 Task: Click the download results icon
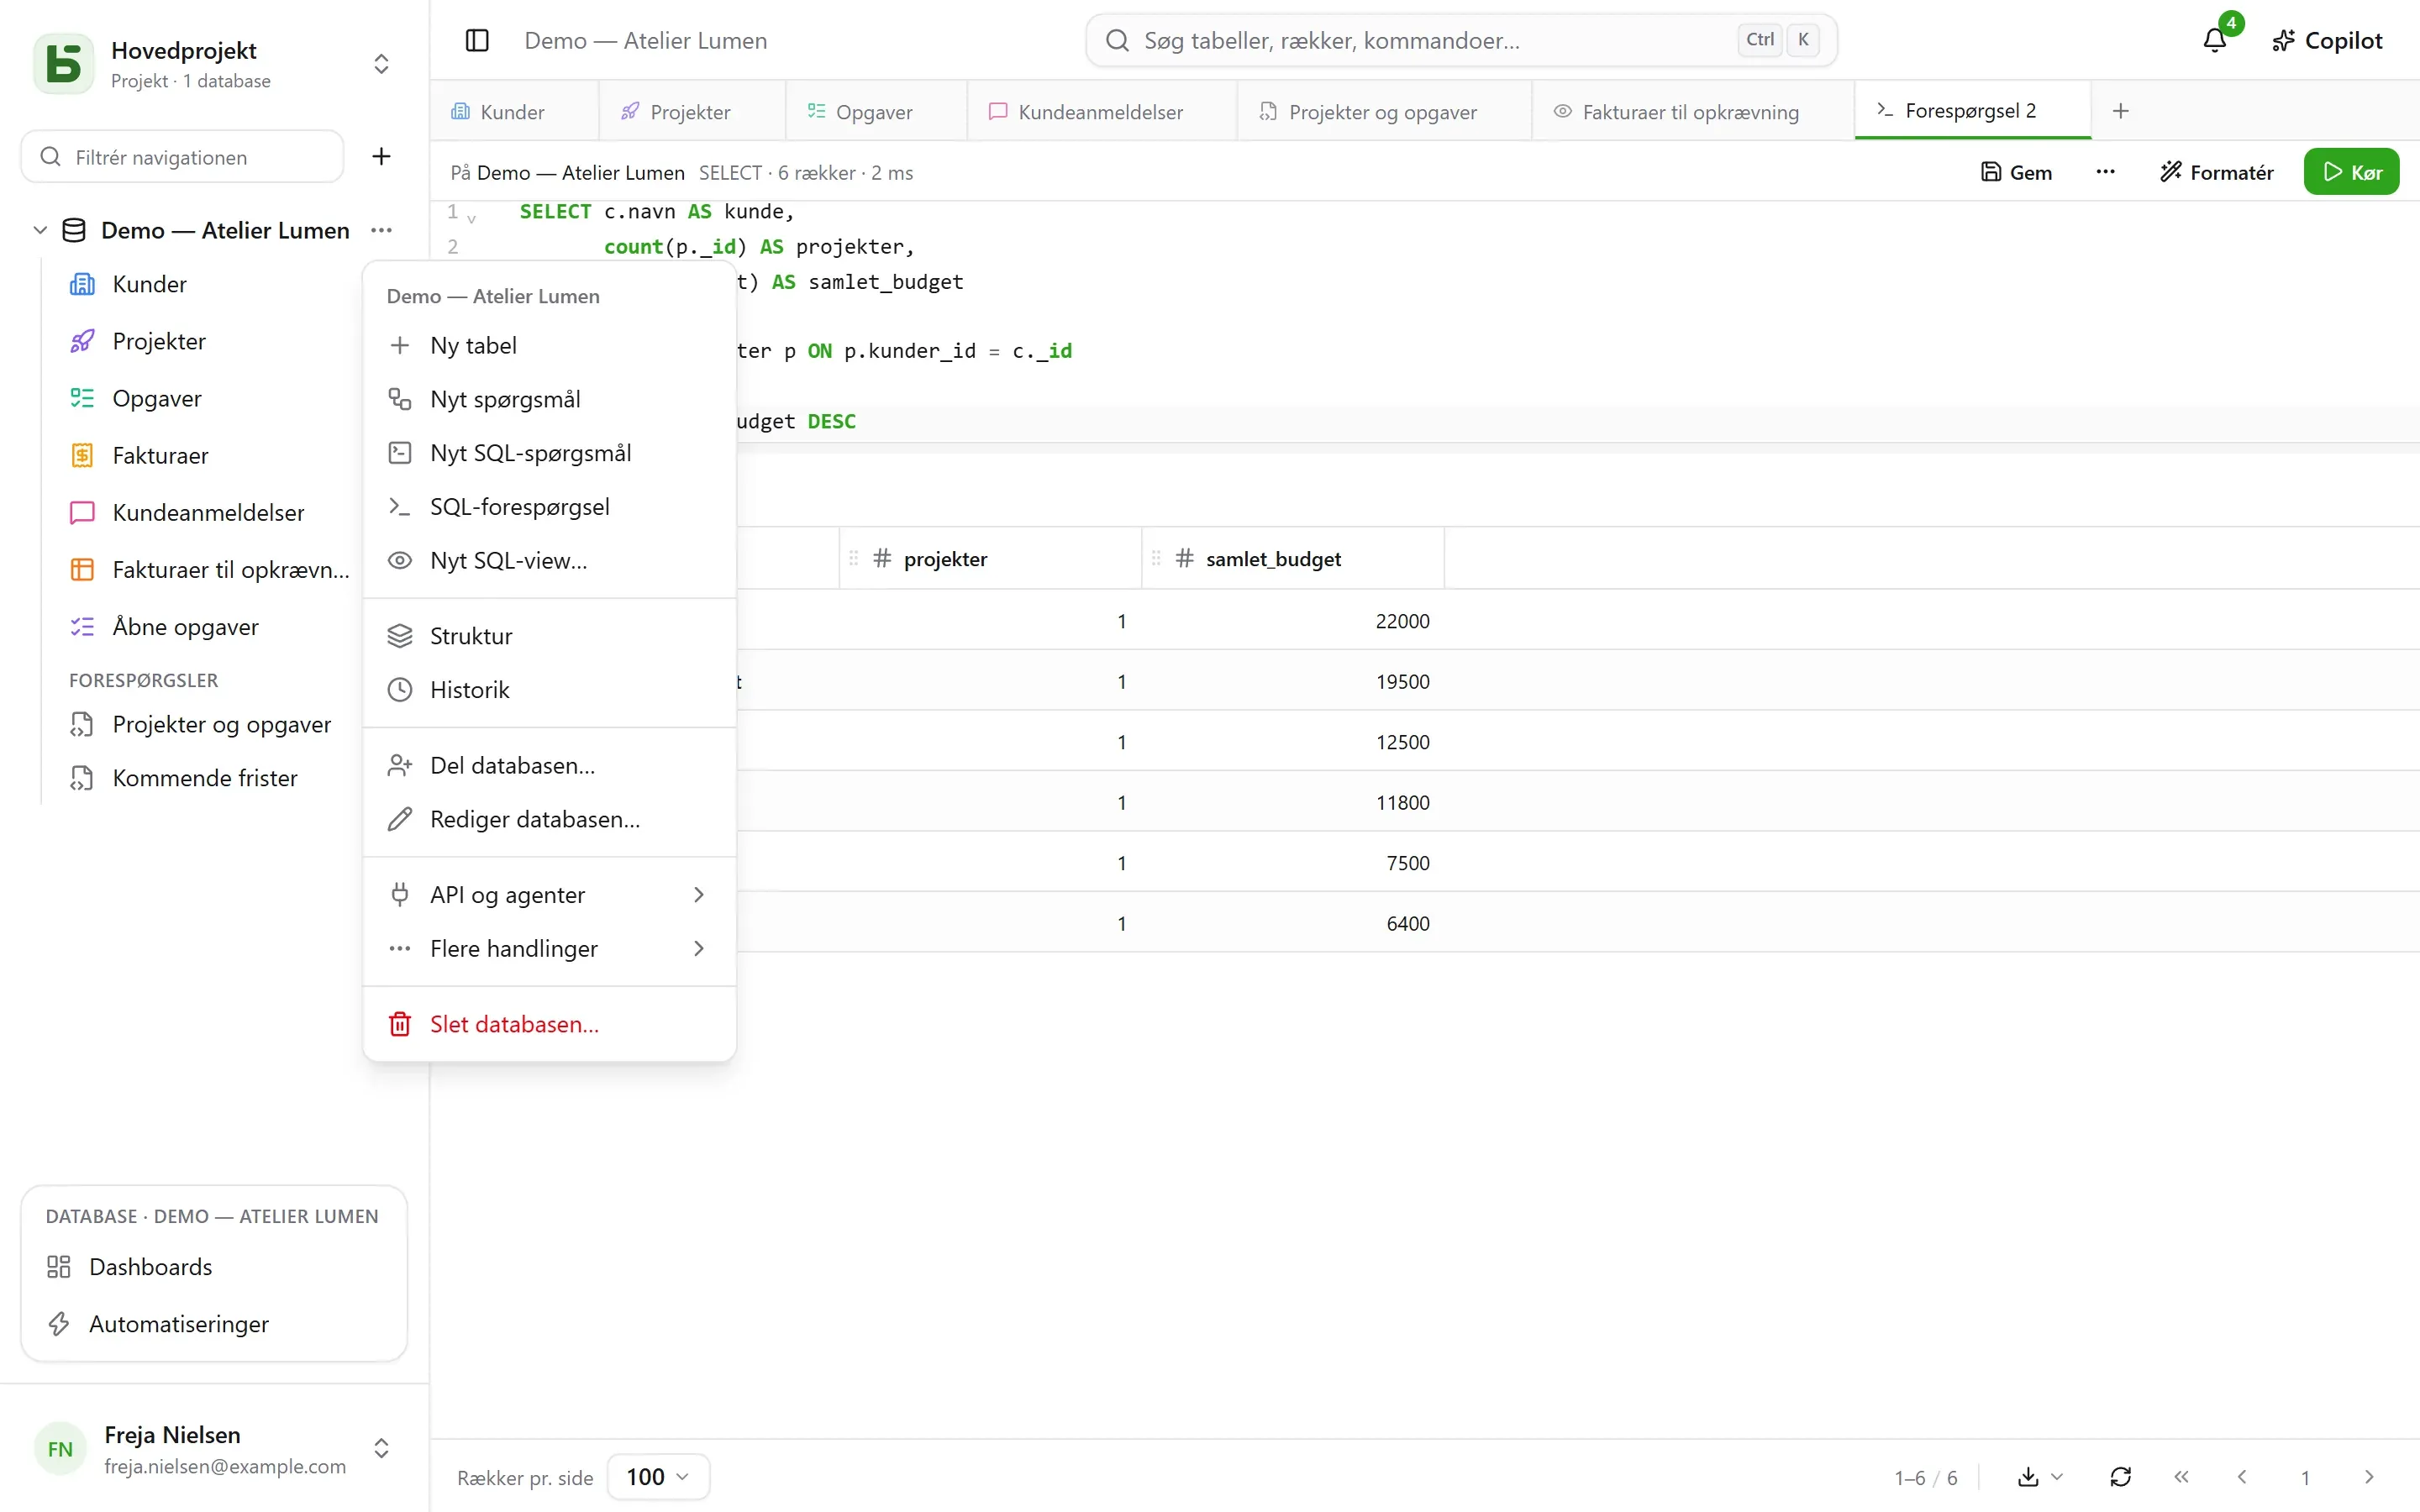pos(2028,1477)
